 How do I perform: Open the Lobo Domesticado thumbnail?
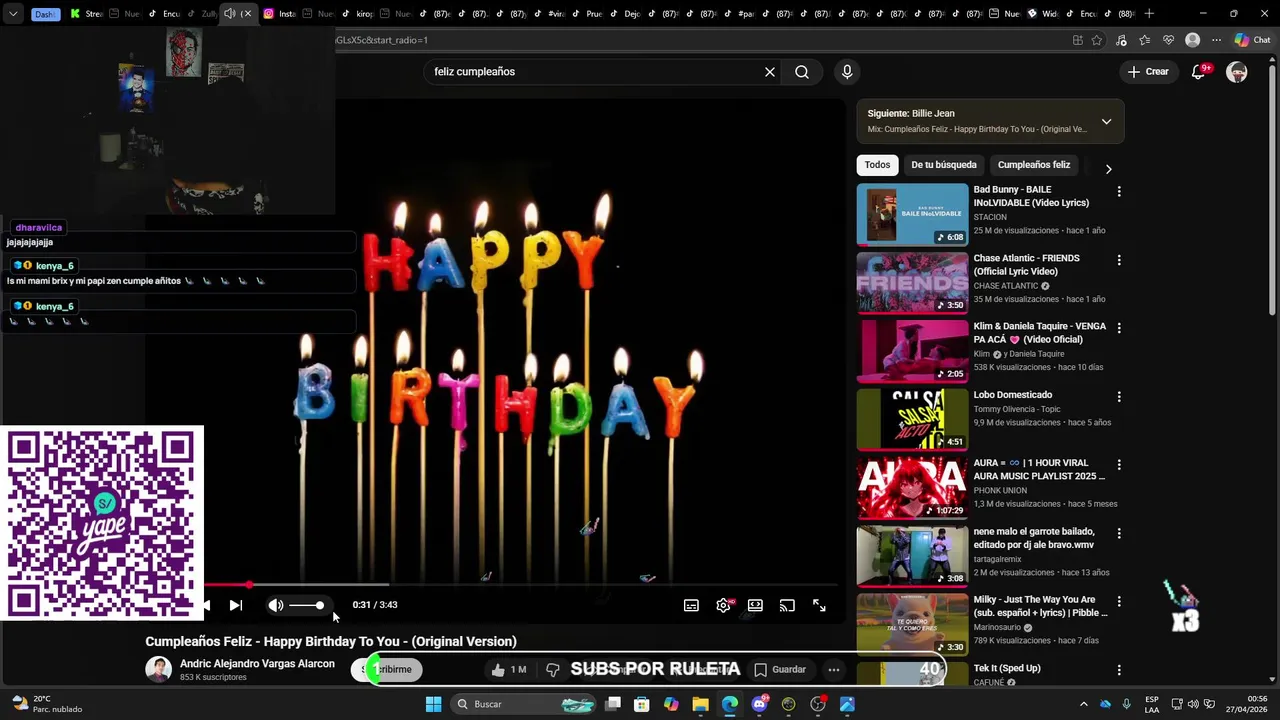912,420
